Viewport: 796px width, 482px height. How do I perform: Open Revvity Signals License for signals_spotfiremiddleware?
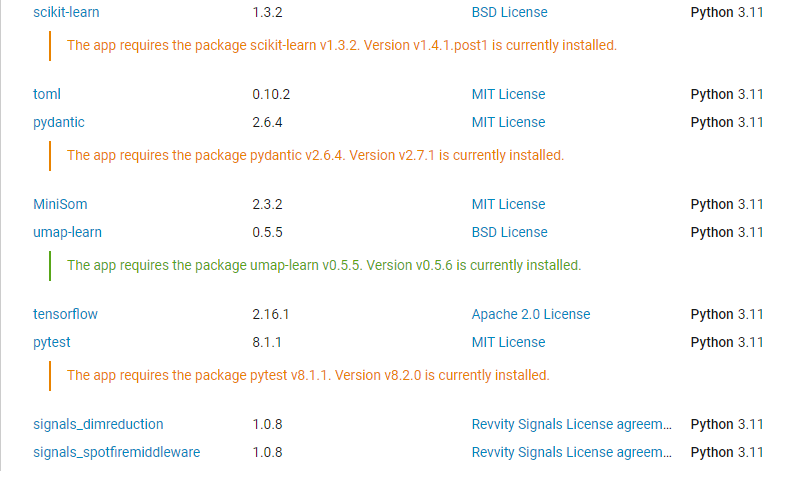pyautogui.click(x=572, y=452)
